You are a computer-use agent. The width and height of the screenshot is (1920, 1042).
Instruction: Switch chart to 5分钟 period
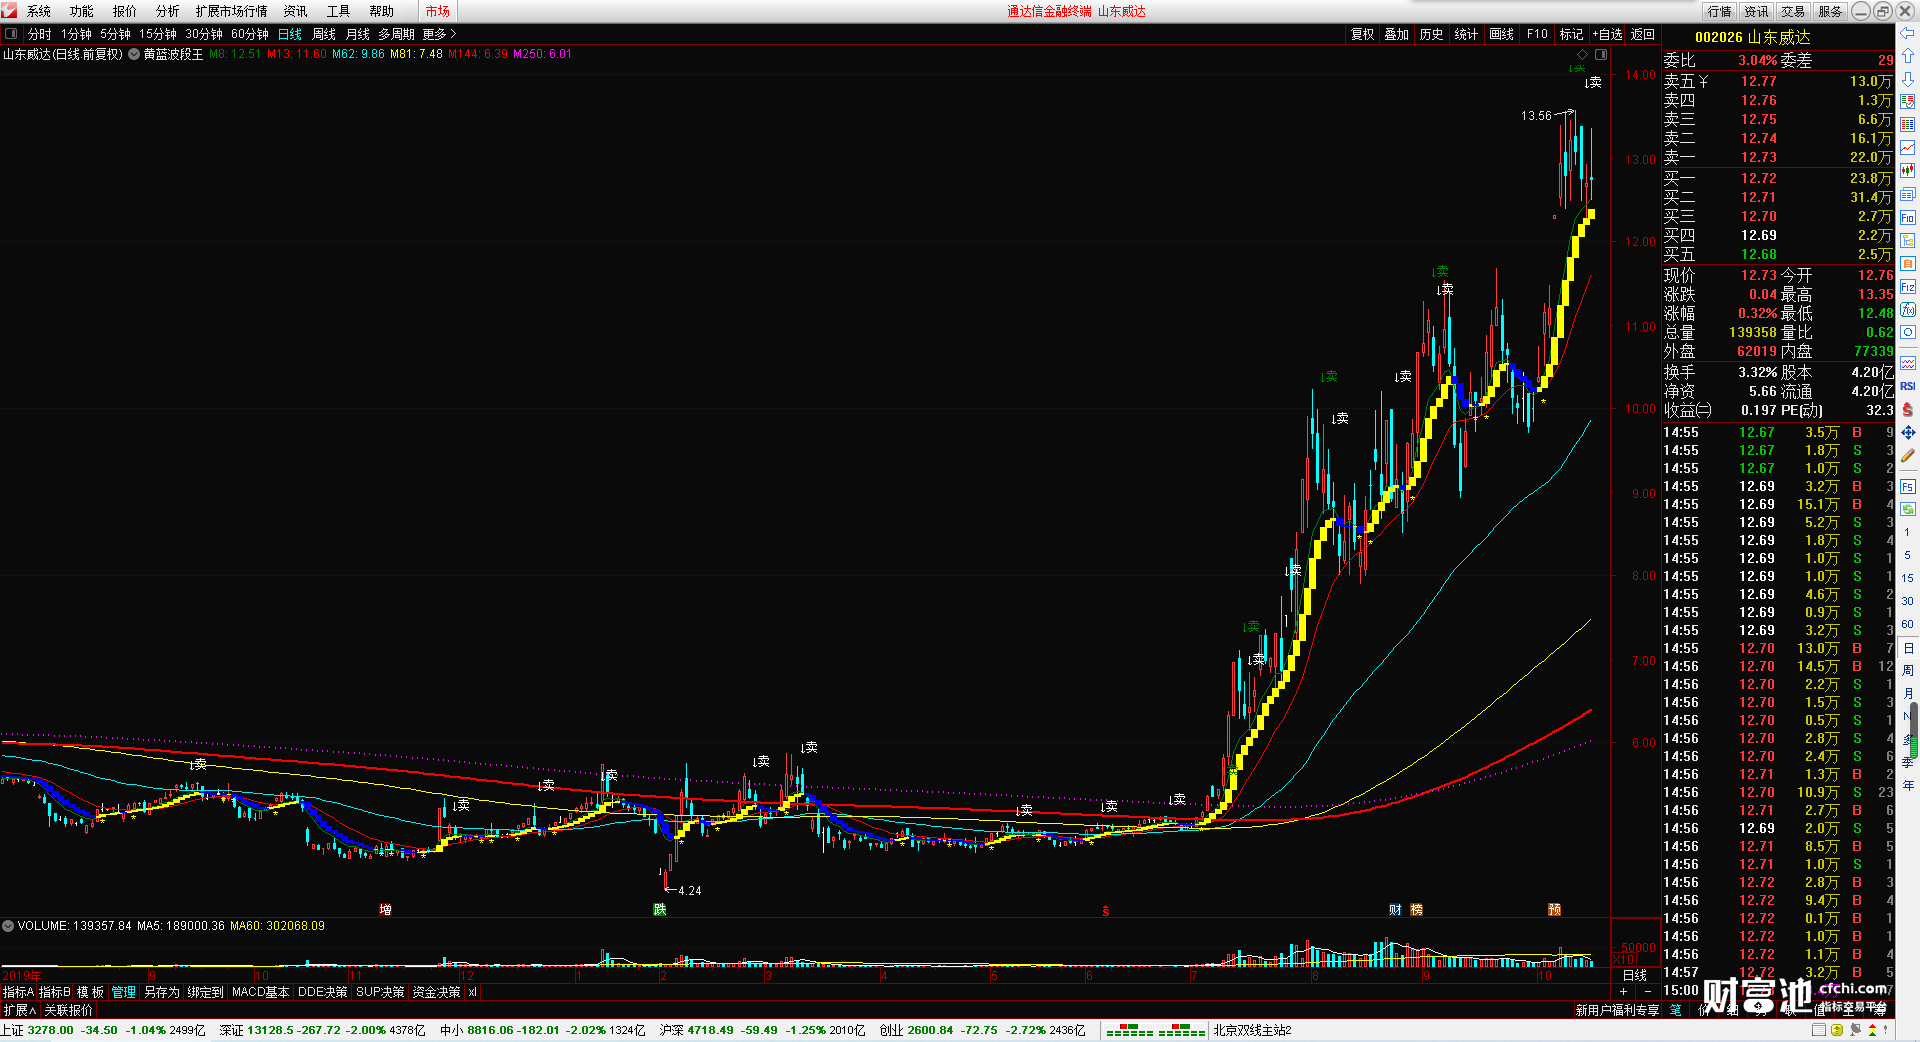[x=115, y=34]
